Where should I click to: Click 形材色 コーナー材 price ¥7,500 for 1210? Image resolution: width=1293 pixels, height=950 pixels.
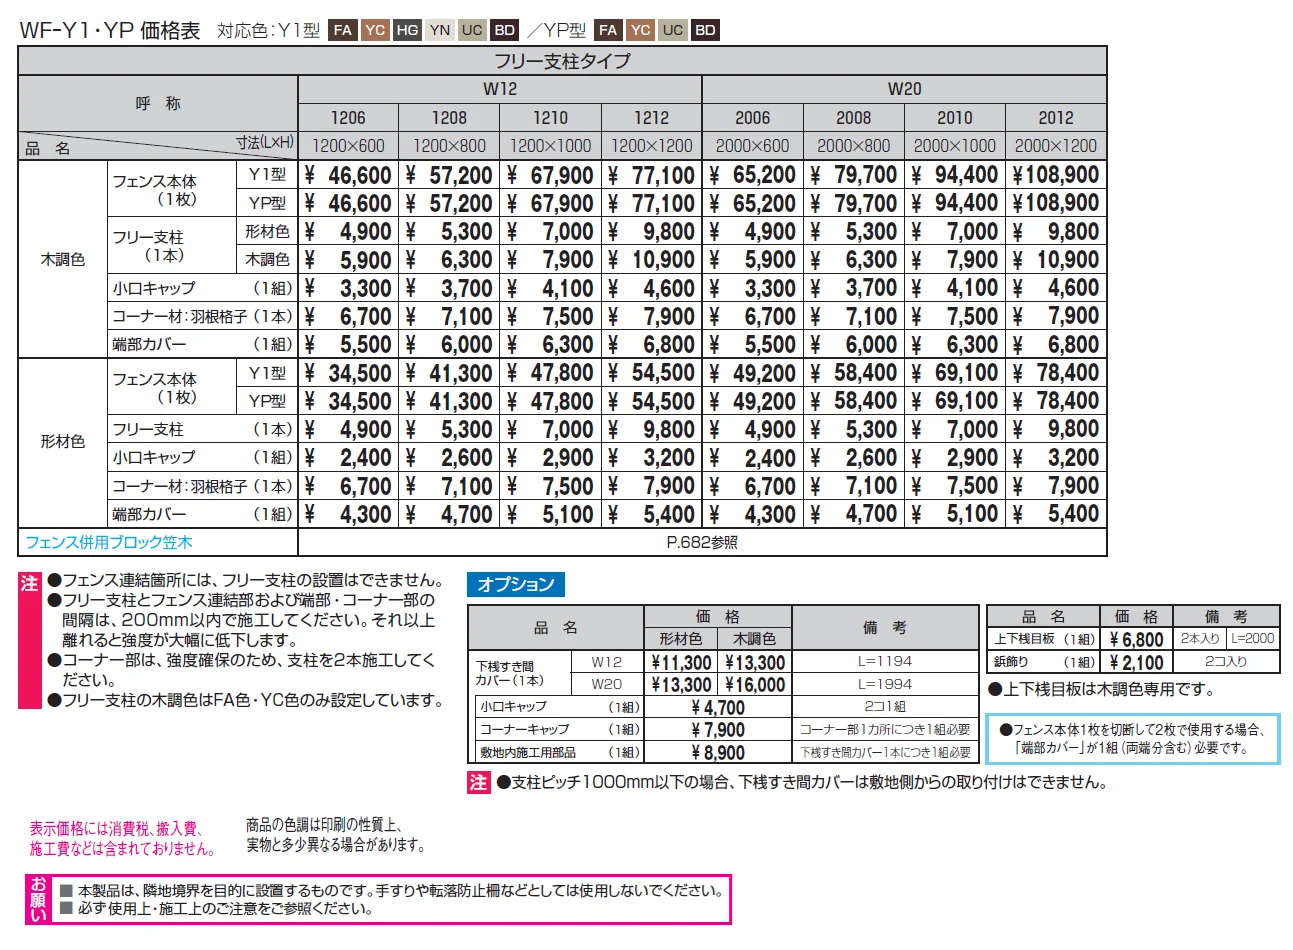click(x=550, y=486)
